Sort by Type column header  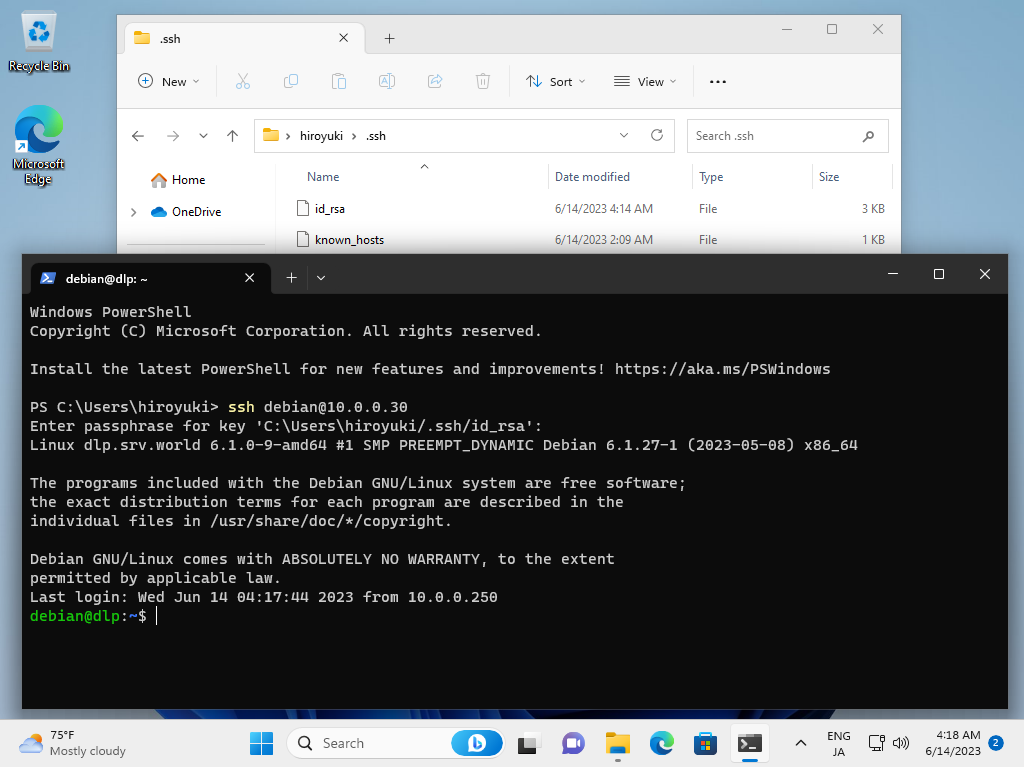(x=711, y=177)
